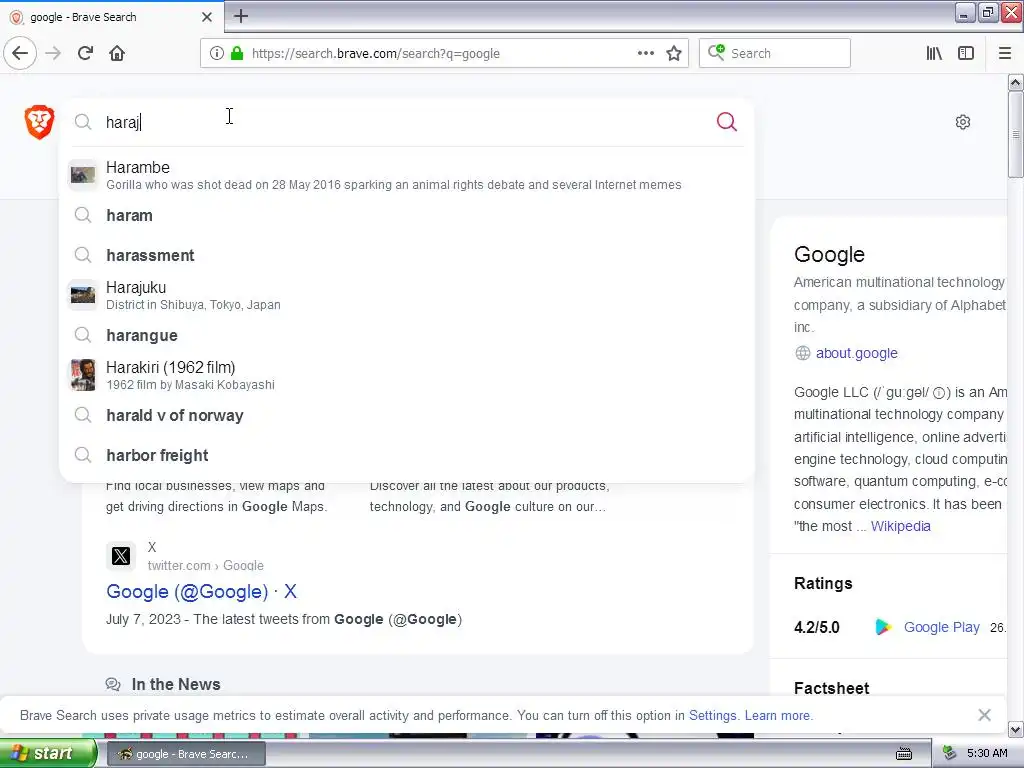
Task: Open Settings link in metrics notice
Action: click(x=712, y=715)
